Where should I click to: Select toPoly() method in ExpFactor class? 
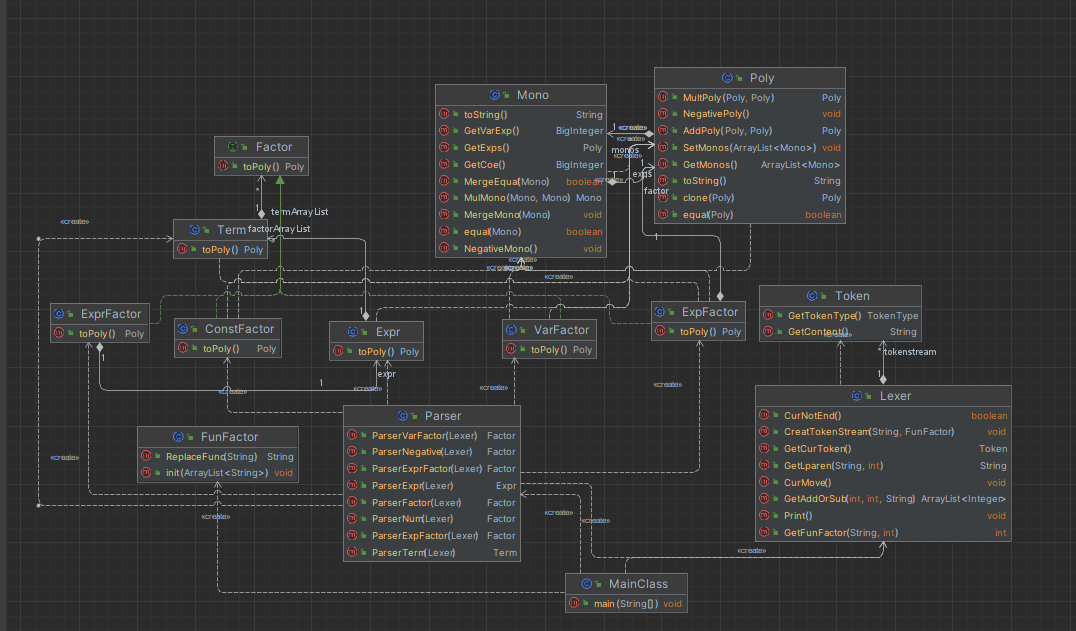coord(699,331)
